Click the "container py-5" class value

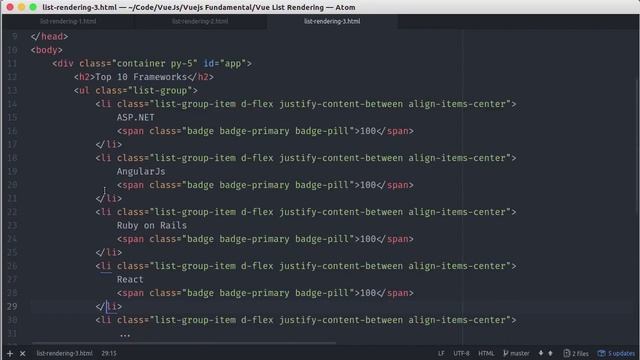[x=154, y=64]
